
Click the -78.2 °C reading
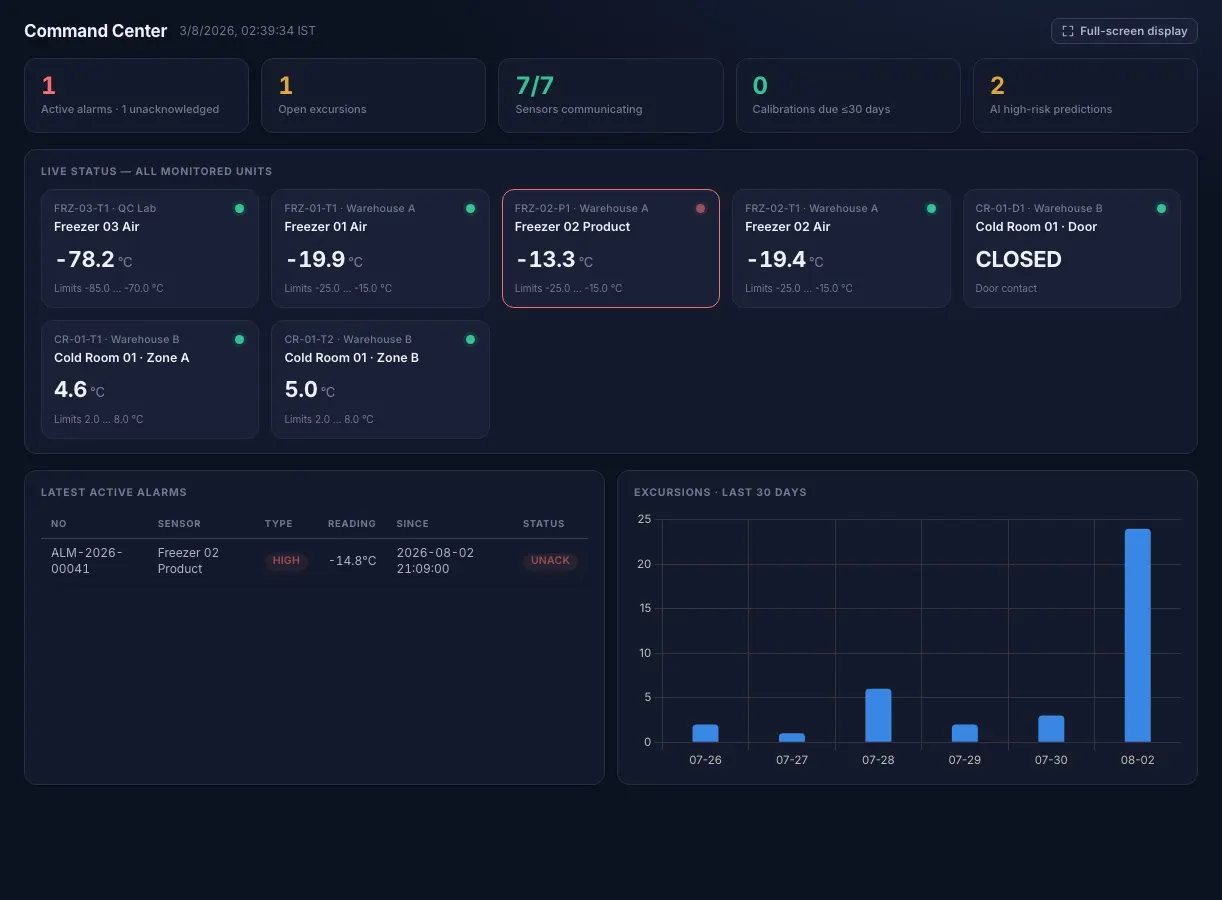coord(93,260)
